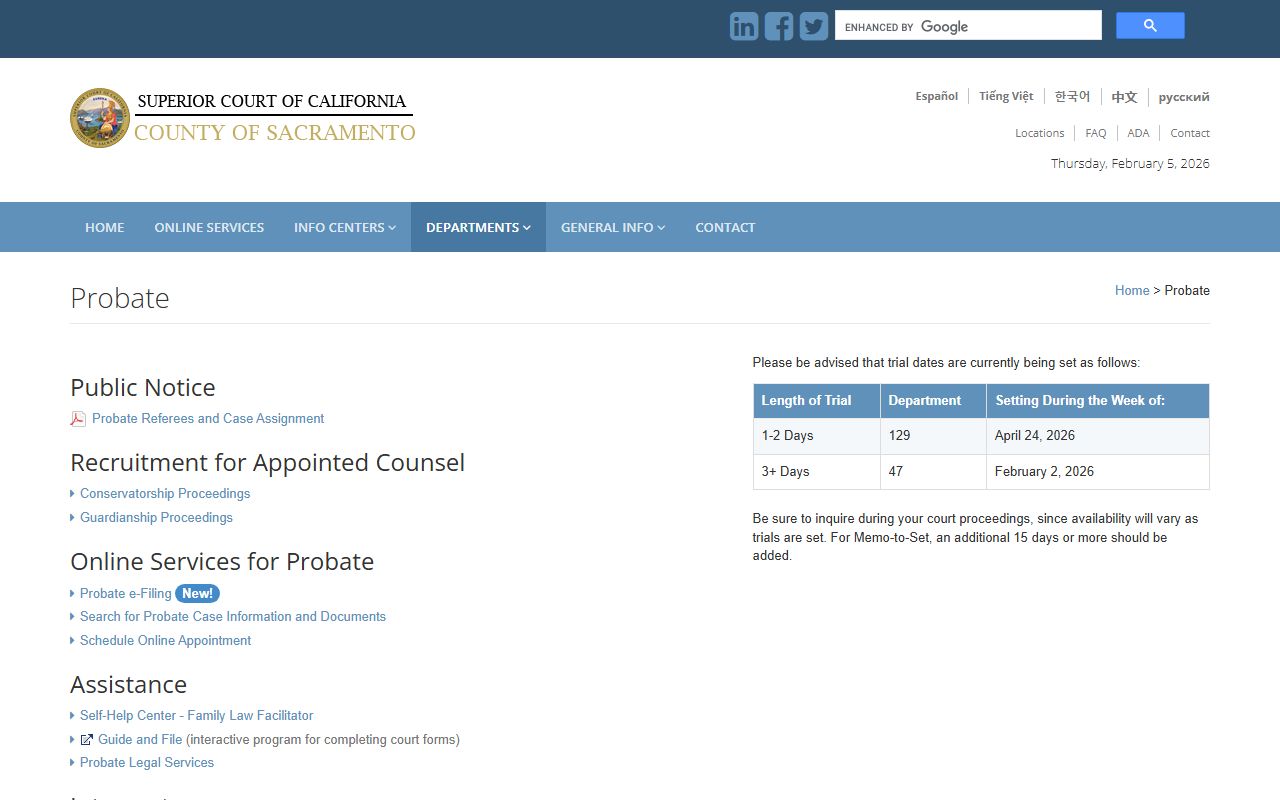Open the FAQ header link
Viewport: 1280px width, 800px height.
point(1096,133)
